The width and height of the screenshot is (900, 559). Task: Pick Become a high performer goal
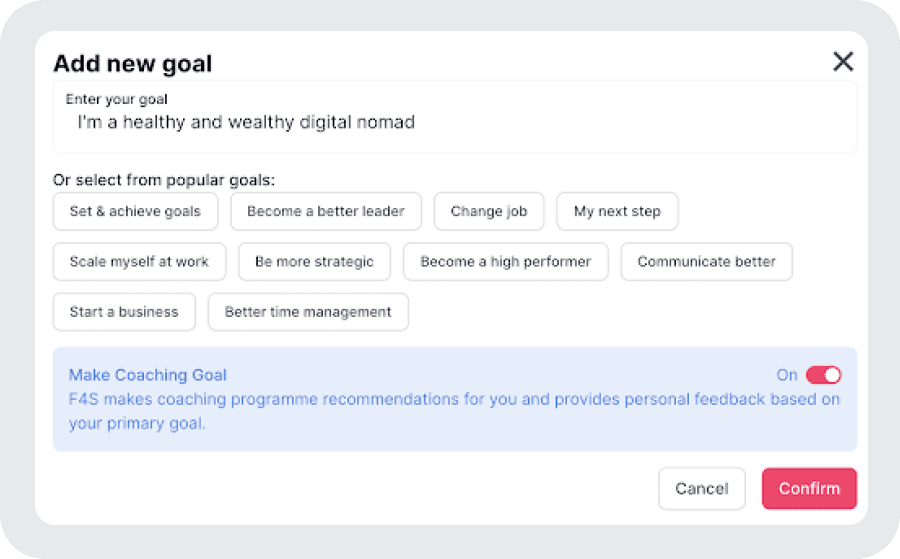point(505,262)
